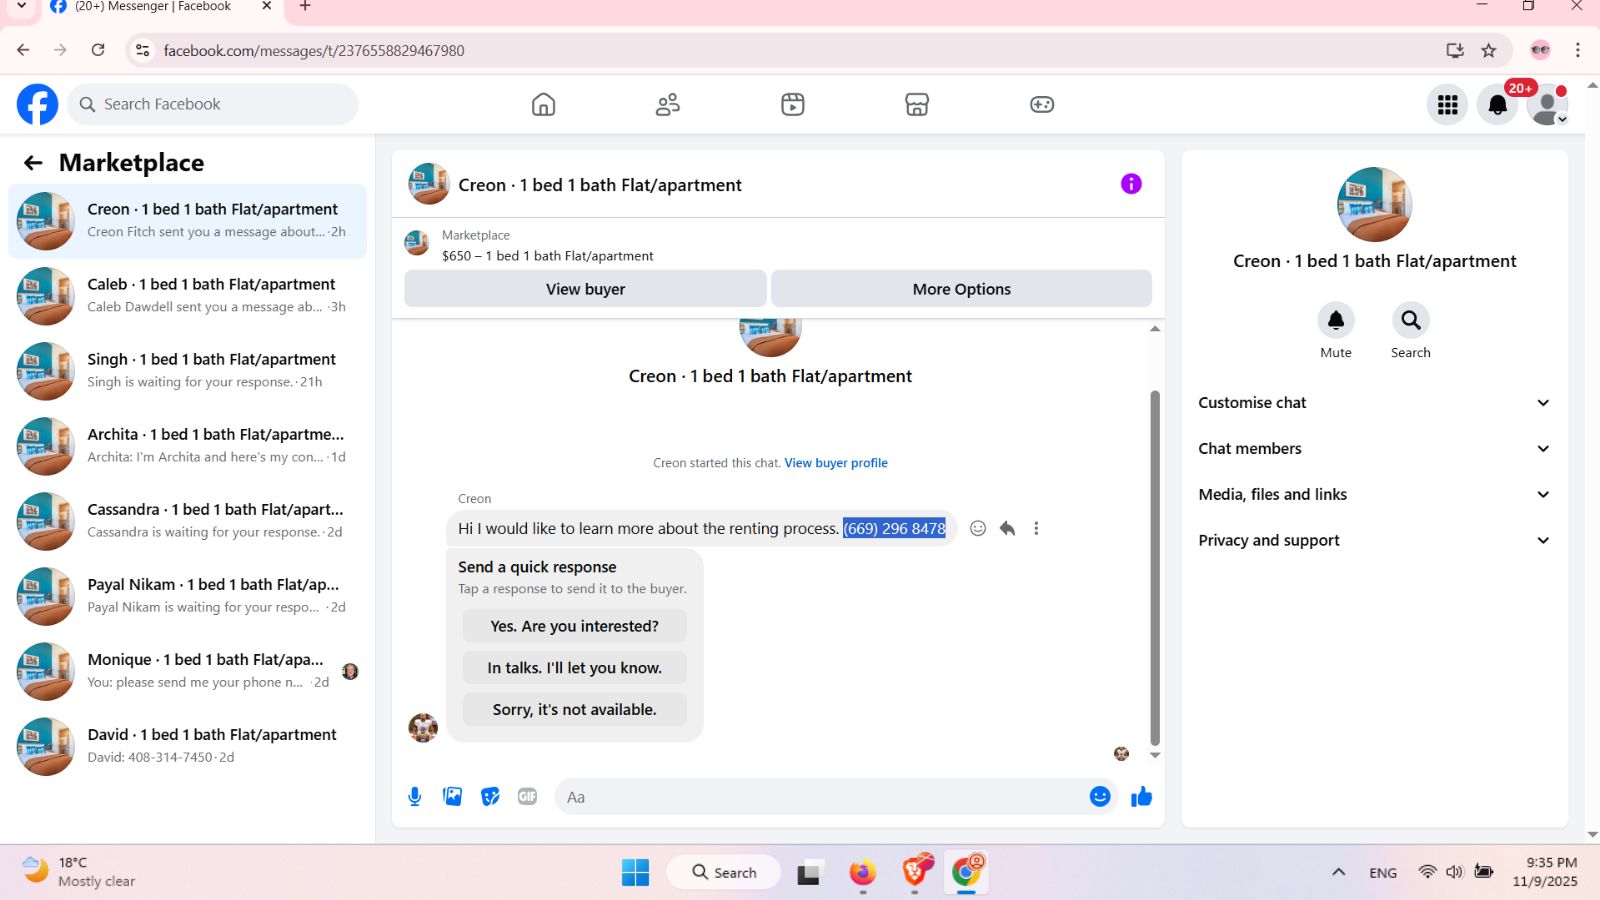
Task: Open Caleb conversation in list
Action: (x=188, y=296)
